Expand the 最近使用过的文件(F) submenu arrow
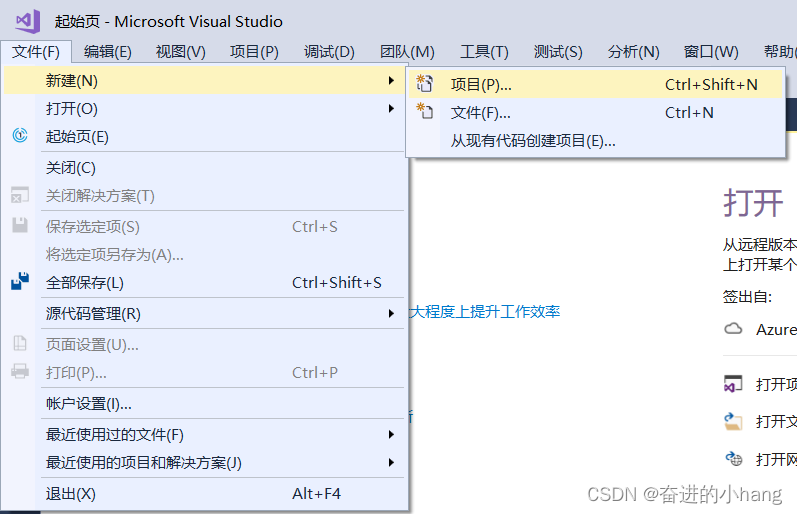 [391, 434]
